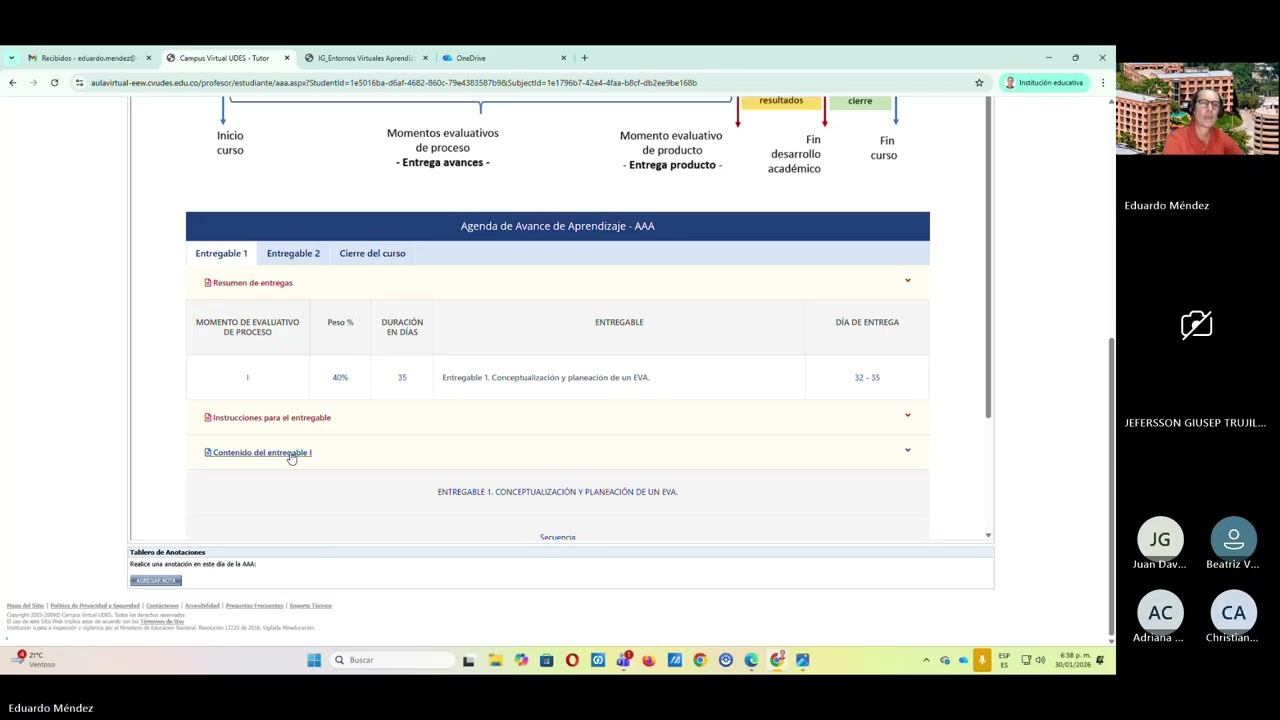Open a new browser tab with plus

click(584, 58)
